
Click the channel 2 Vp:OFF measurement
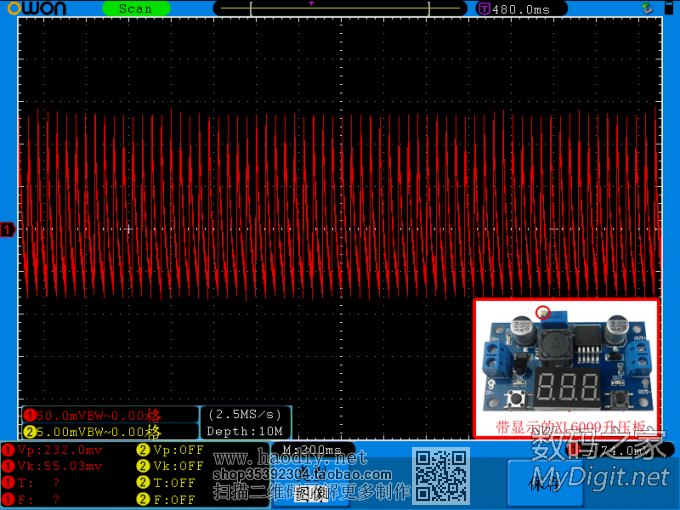pos(171,450)
